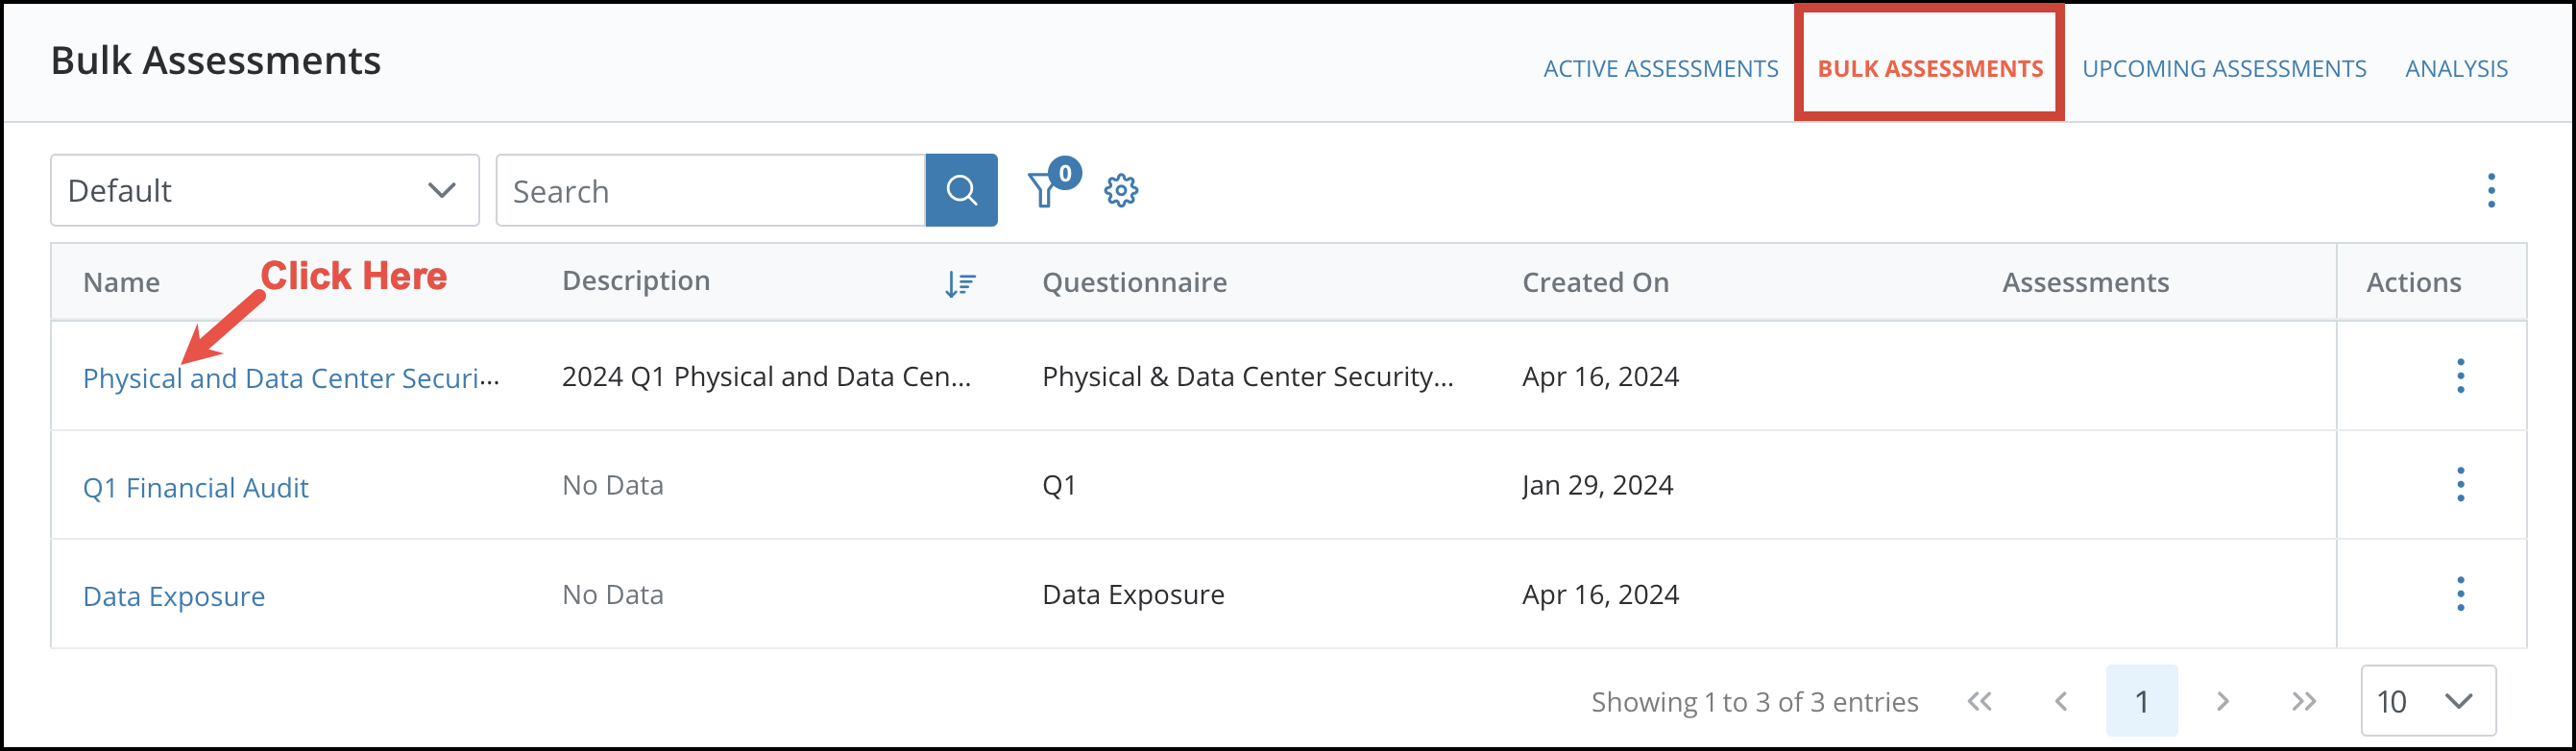Open the Analysis tab
The image size is (2576, 751).
pos(2457,68)
